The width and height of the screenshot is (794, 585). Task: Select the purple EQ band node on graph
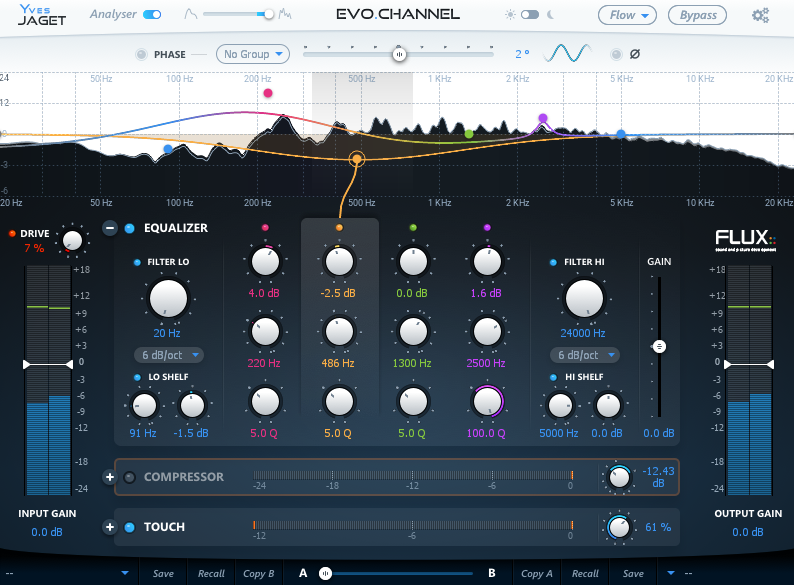(543, 118)
